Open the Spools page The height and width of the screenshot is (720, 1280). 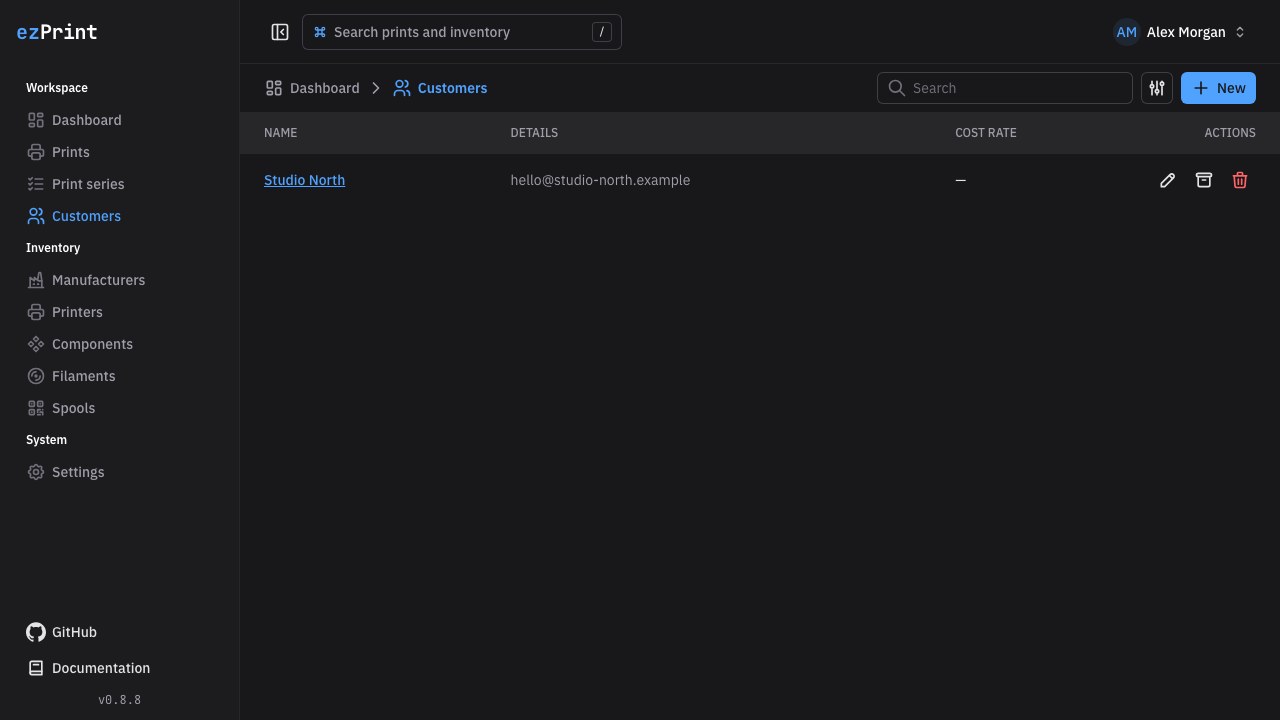120,408
